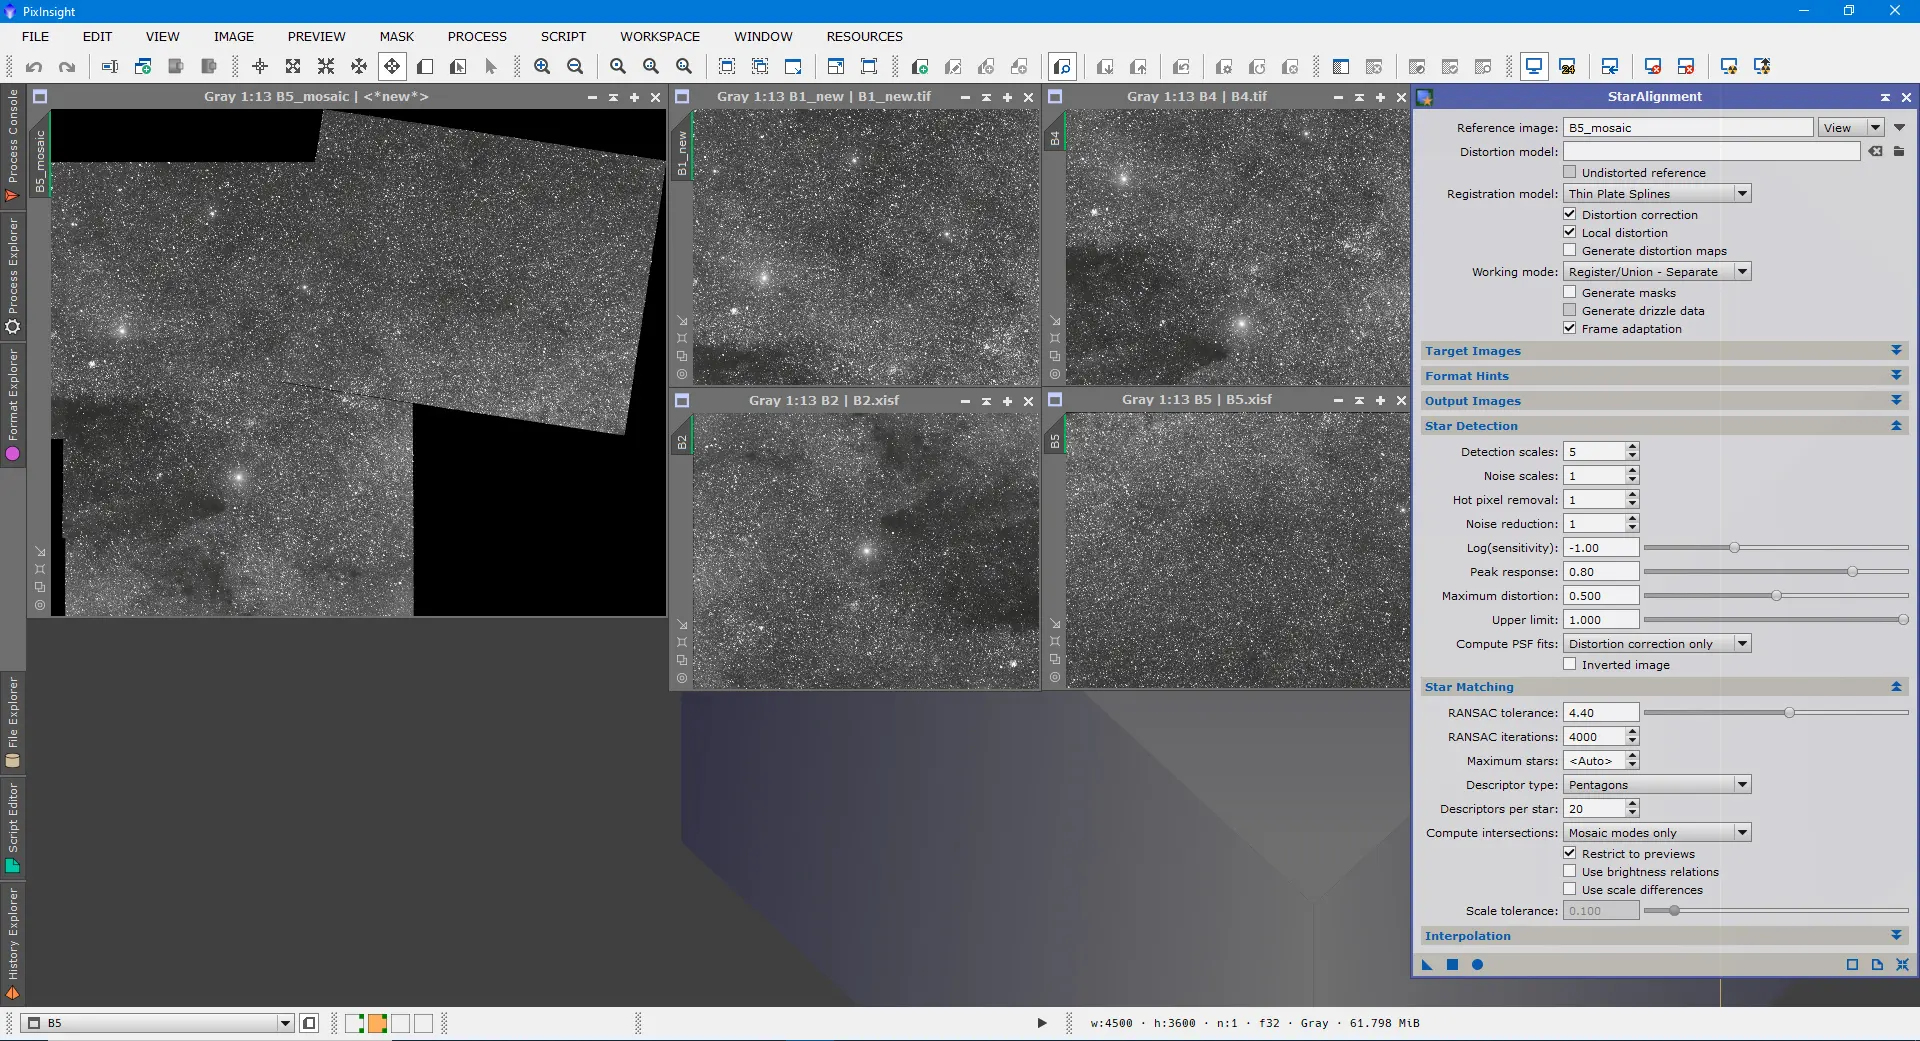The height and width of the screenshot is (1041, 1920).
Task: Click the StarAlignment process icon in title bar
Action: point(1425,97)
